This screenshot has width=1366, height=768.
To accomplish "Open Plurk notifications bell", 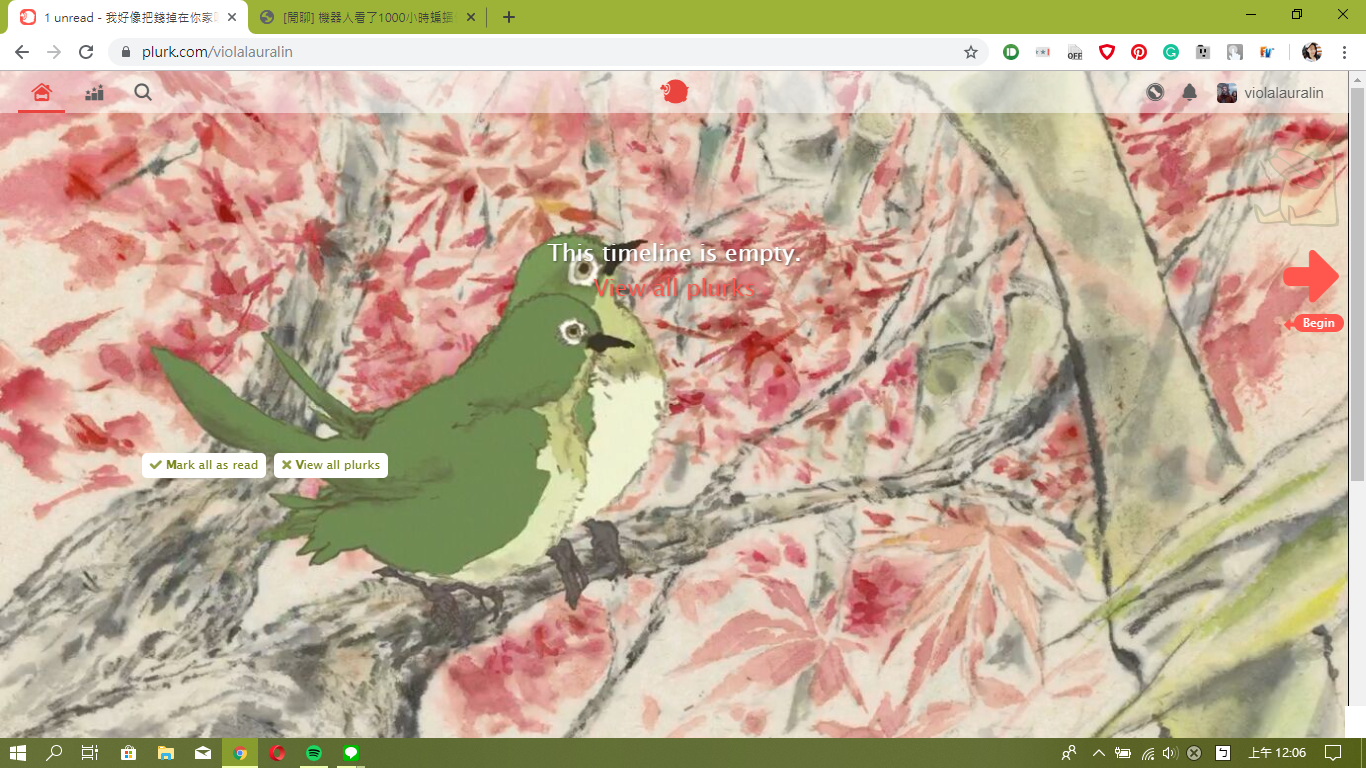I will (x=1189, y=93).
